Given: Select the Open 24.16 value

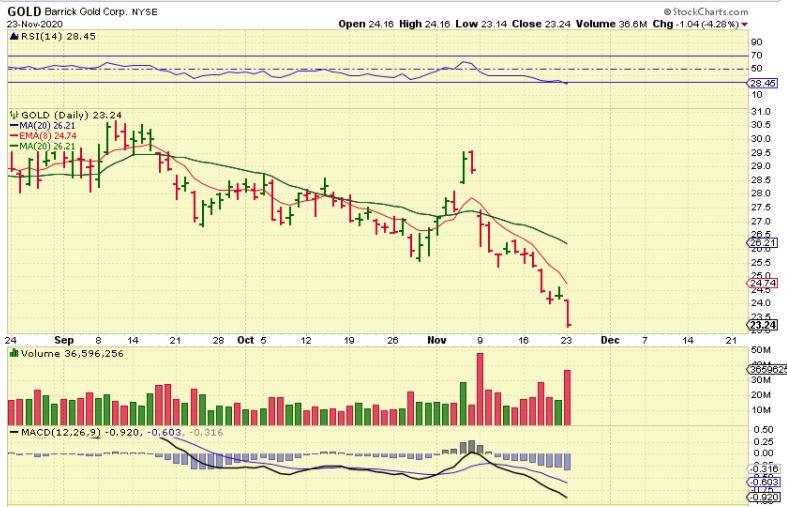Looking at the screenshot, I should [366, 24].
